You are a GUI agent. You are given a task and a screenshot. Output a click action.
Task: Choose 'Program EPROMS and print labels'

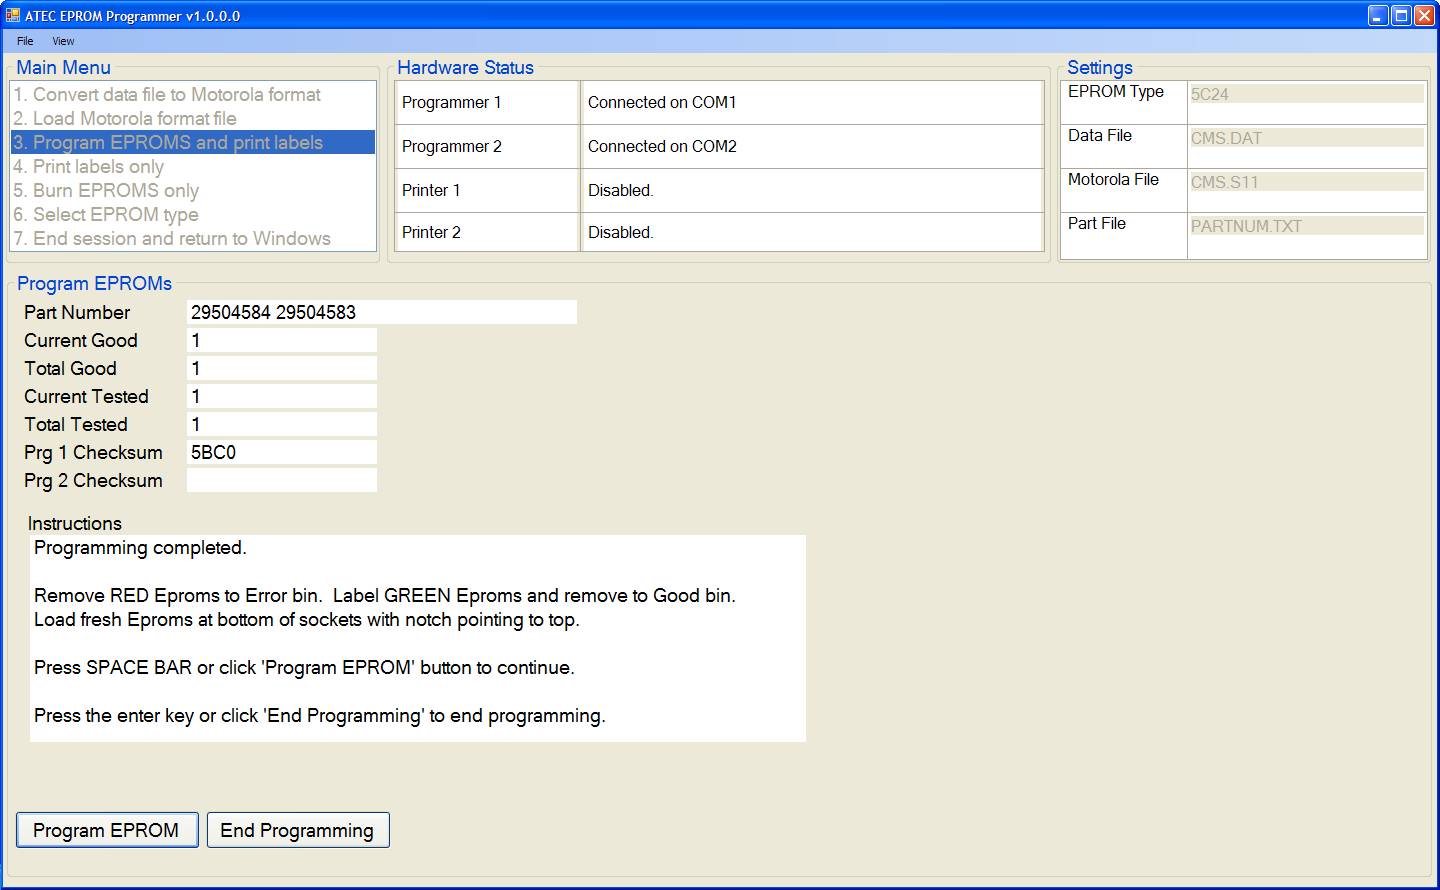(193, 142)
